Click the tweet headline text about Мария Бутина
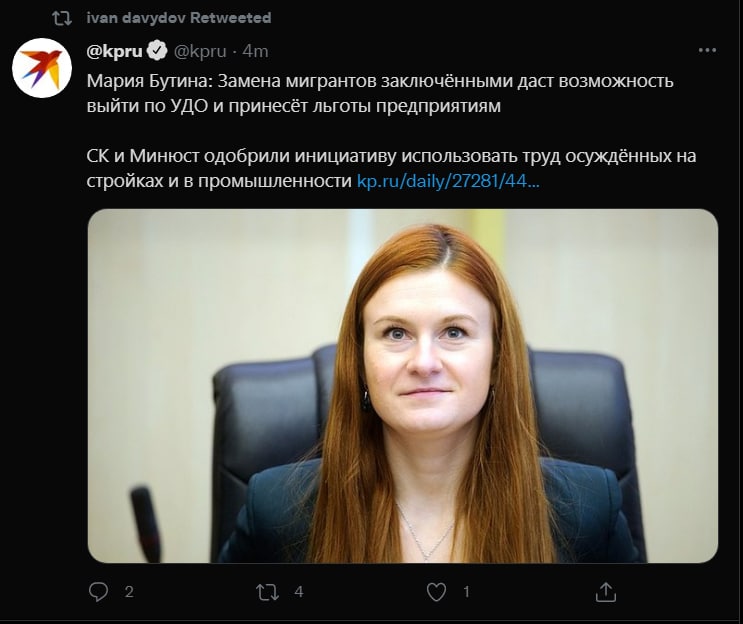This screenshot has width=743, height=624. pyautogui.click(x=380, y=93)
